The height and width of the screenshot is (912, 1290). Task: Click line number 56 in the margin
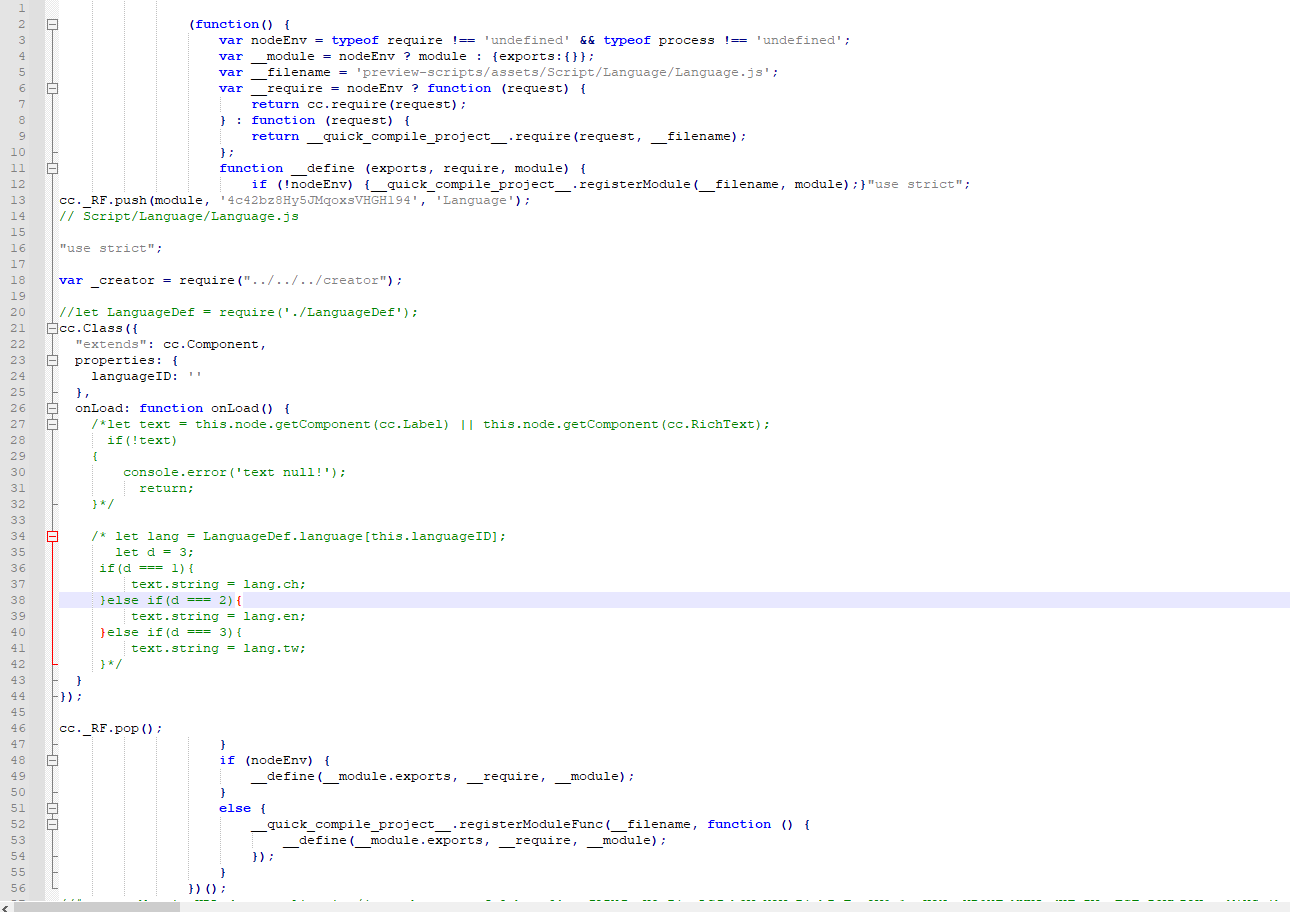pyautogui.click(x=19, y=888)
